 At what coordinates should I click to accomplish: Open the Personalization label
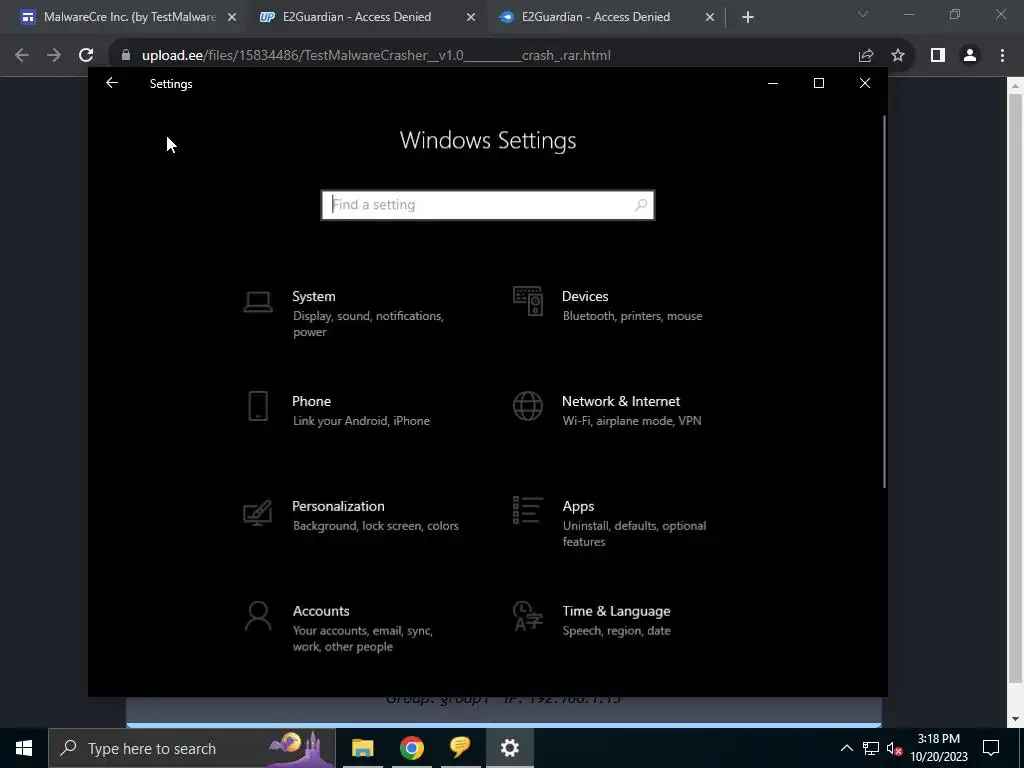pos(338,506)
